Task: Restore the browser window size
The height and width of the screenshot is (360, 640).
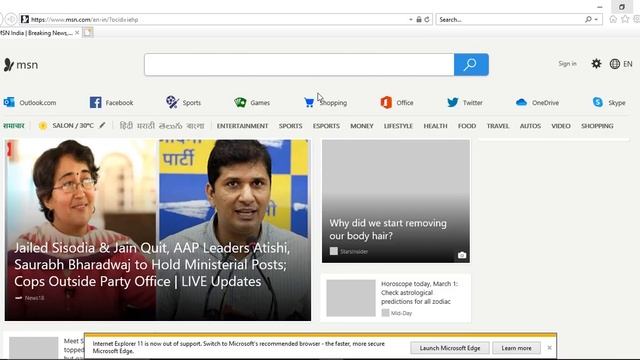Action: 622,7
